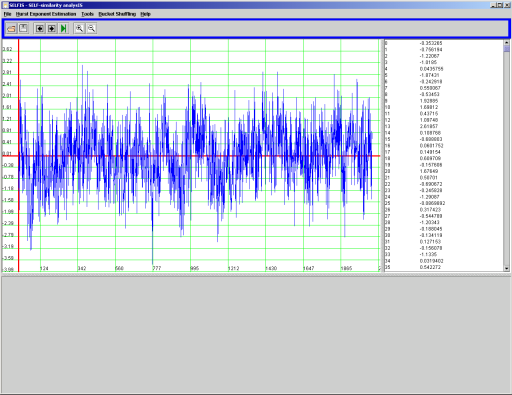Click the left arrow toolbar button
This screenshot has width=512, height=395.
pyautogui.click(x=40, y=29)
